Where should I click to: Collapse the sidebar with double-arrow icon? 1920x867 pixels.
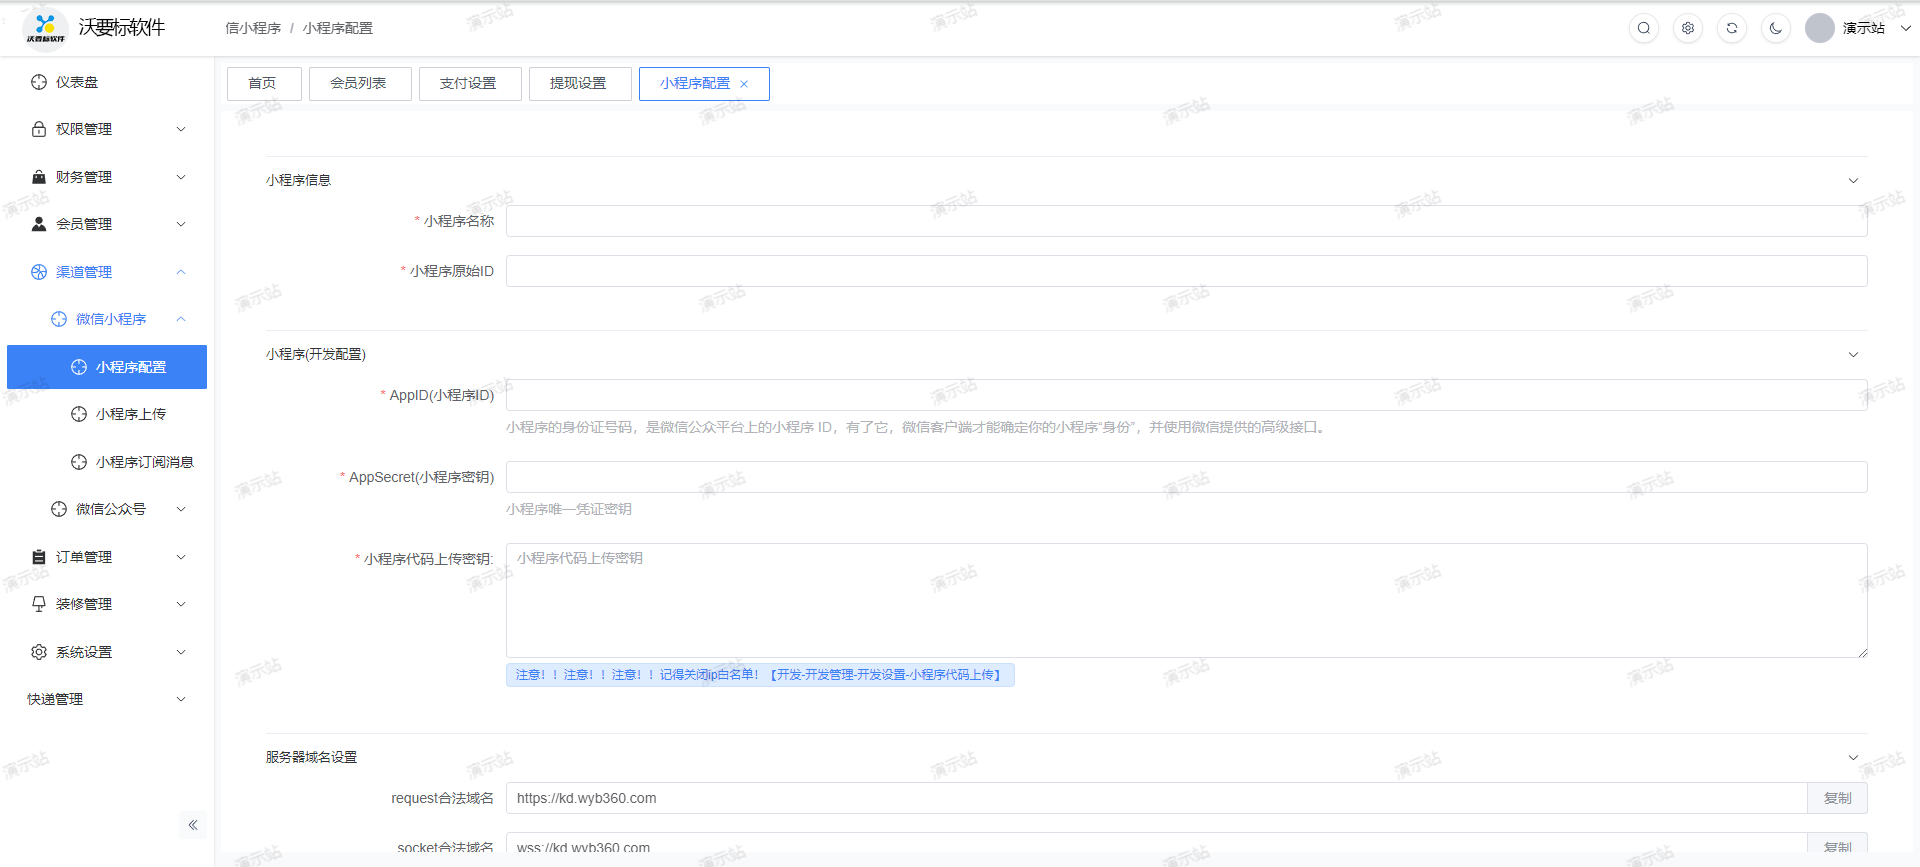click(x=193, y=825)
